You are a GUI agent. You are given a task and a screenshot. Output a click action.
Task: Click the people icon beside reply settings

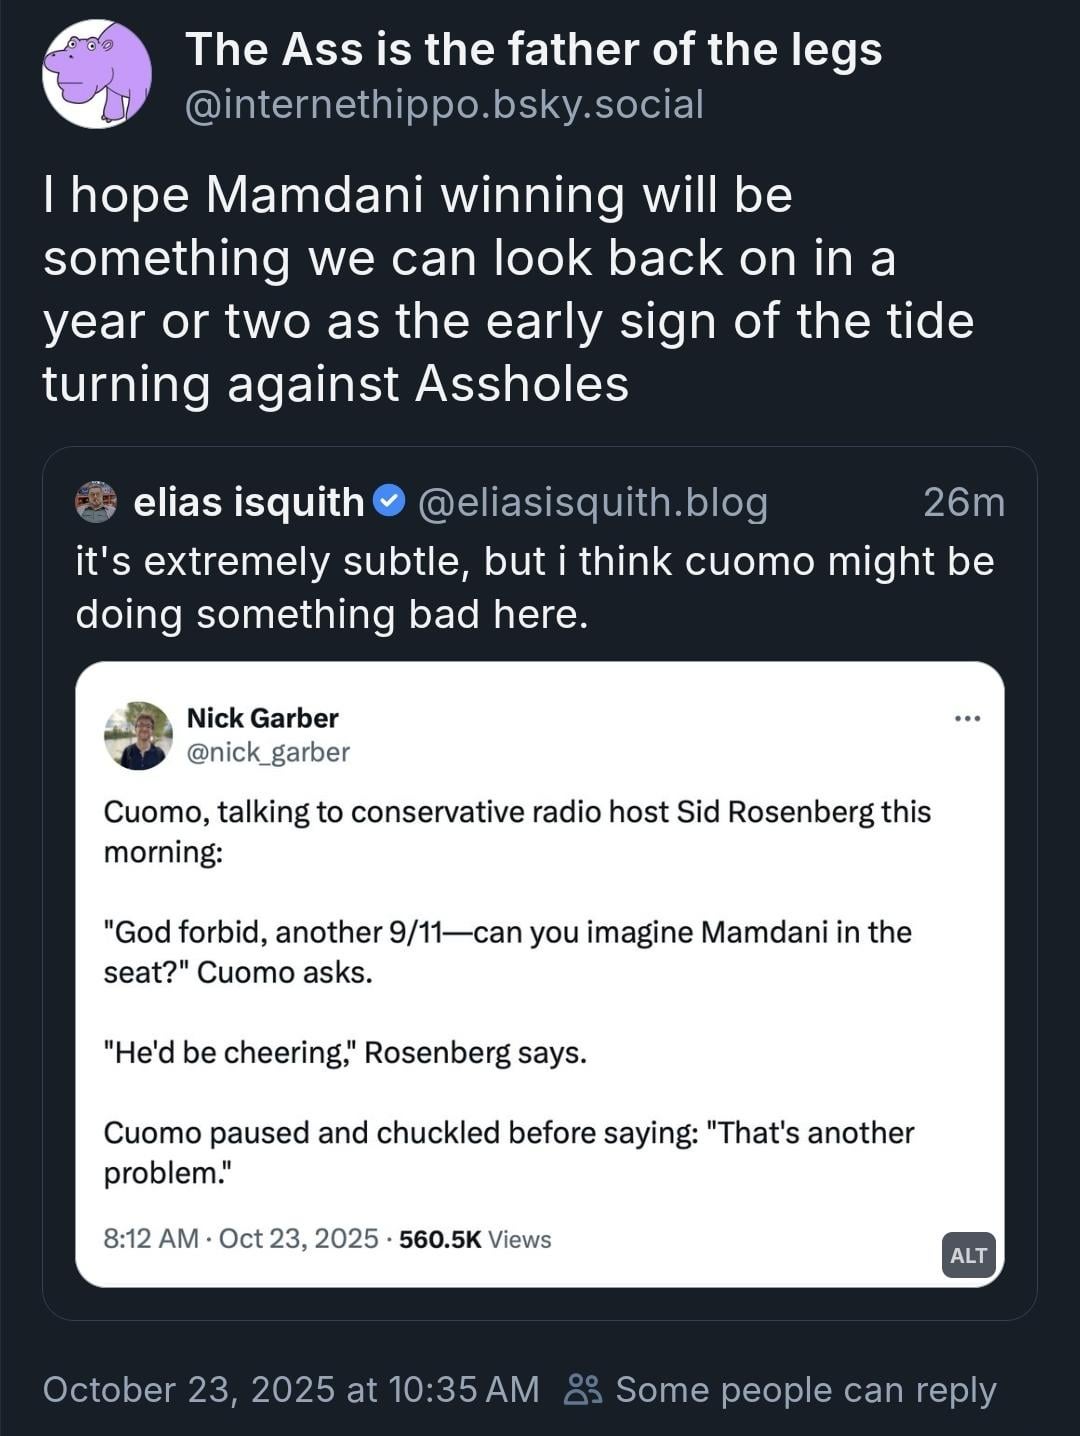point(583,1389)
